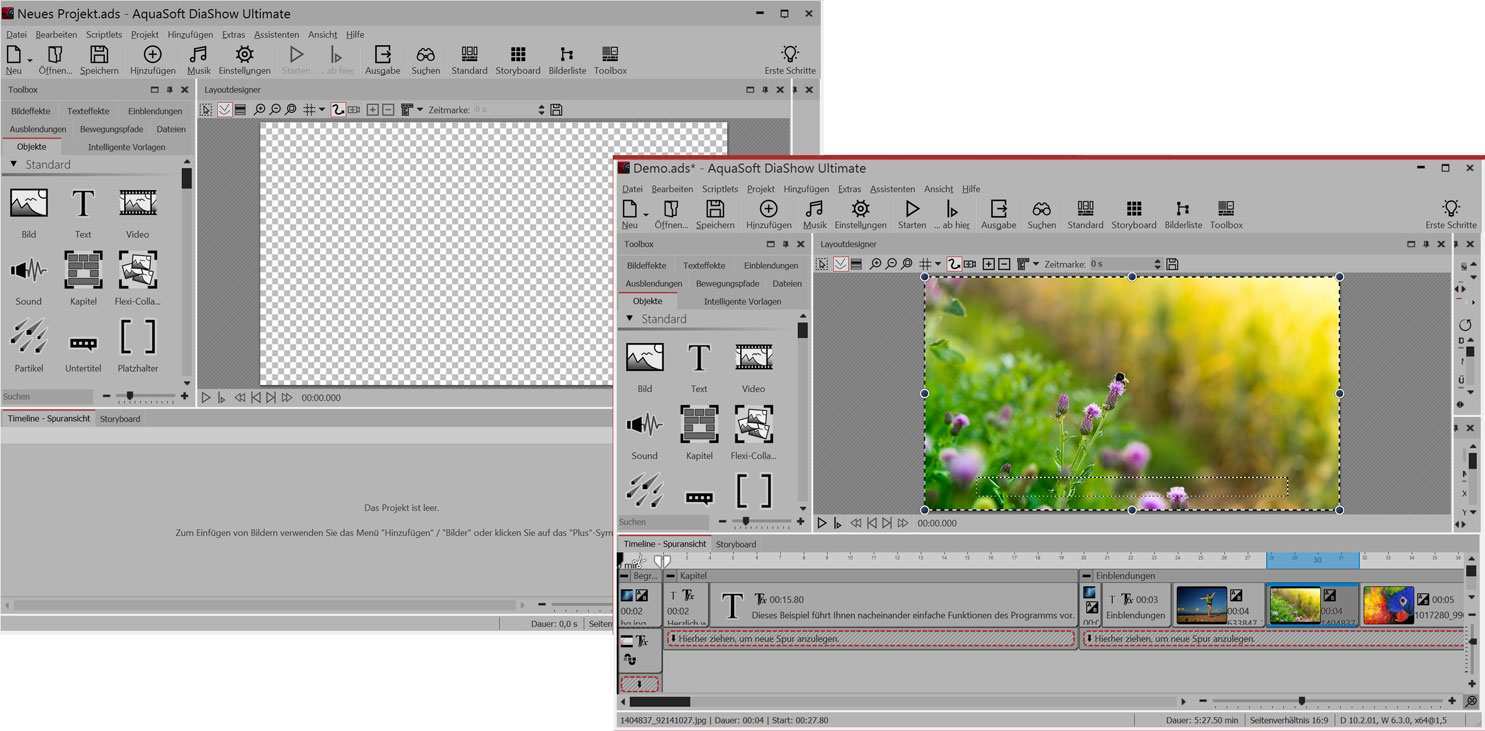Click Erste Schritte lightbulb in Demo.ads window
Image resolution: width=1485 pixels, height=731 pixels.
tap(1450, 209)
